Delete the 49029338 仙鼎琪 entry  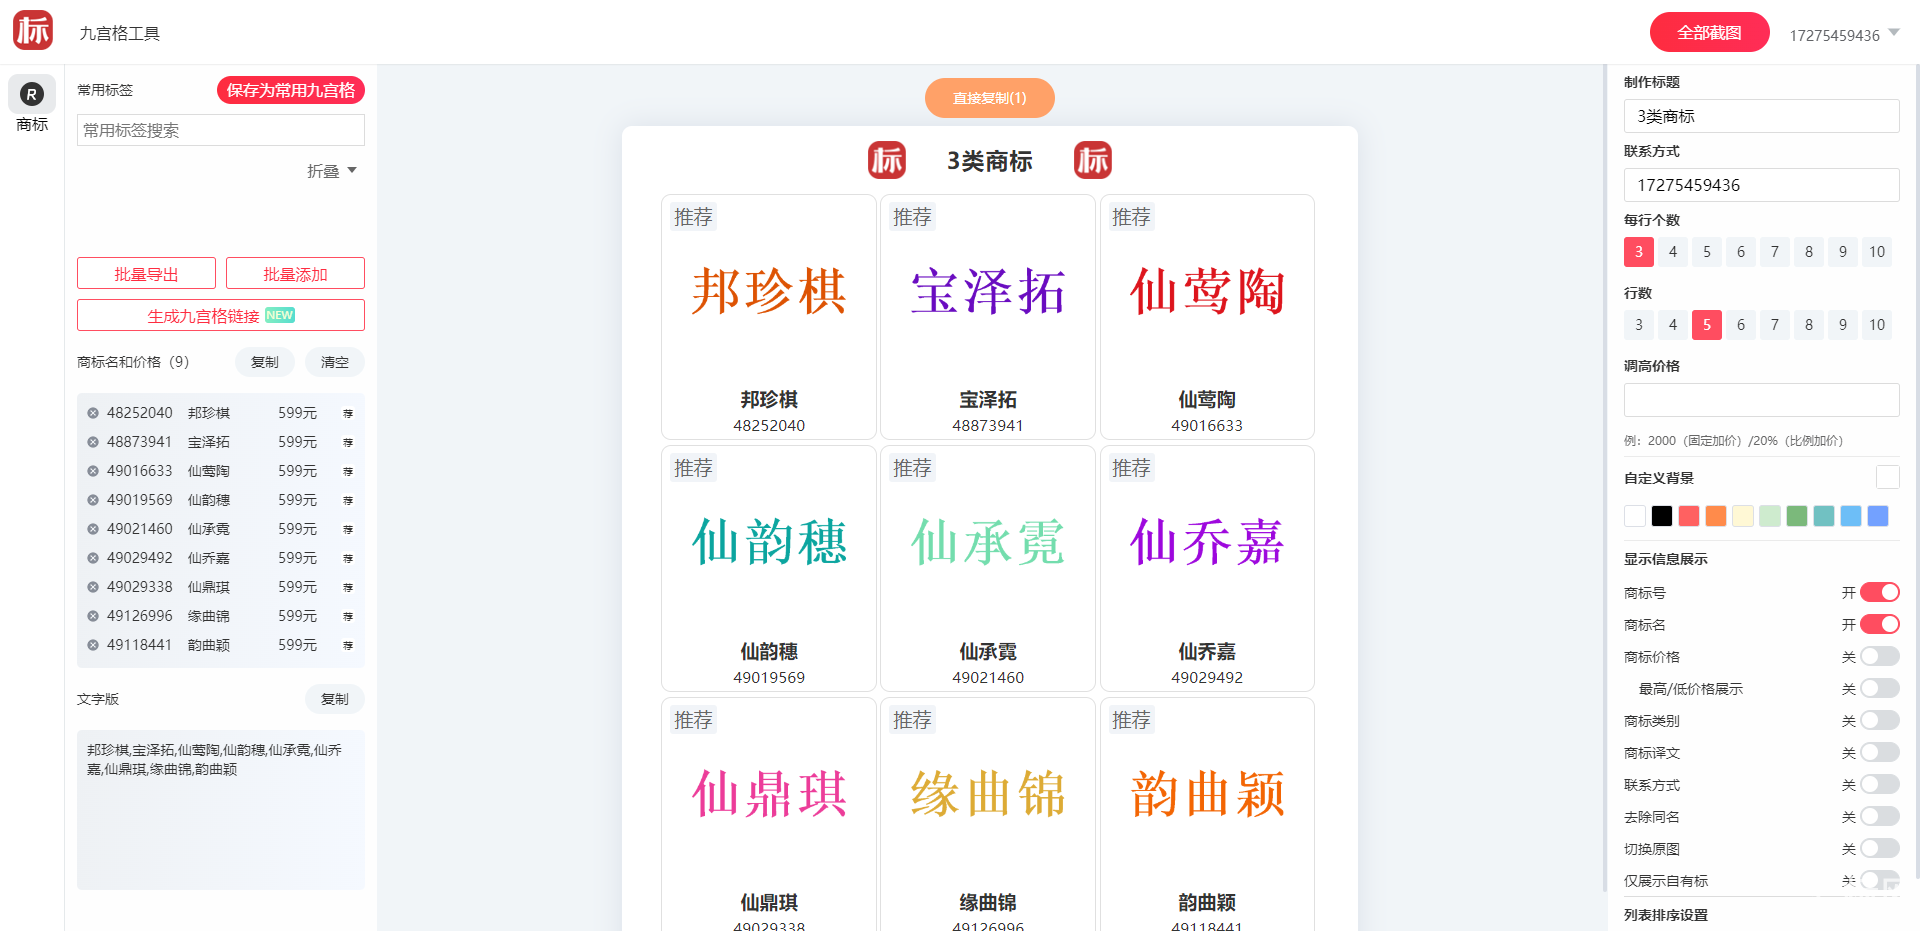(93, 587)
